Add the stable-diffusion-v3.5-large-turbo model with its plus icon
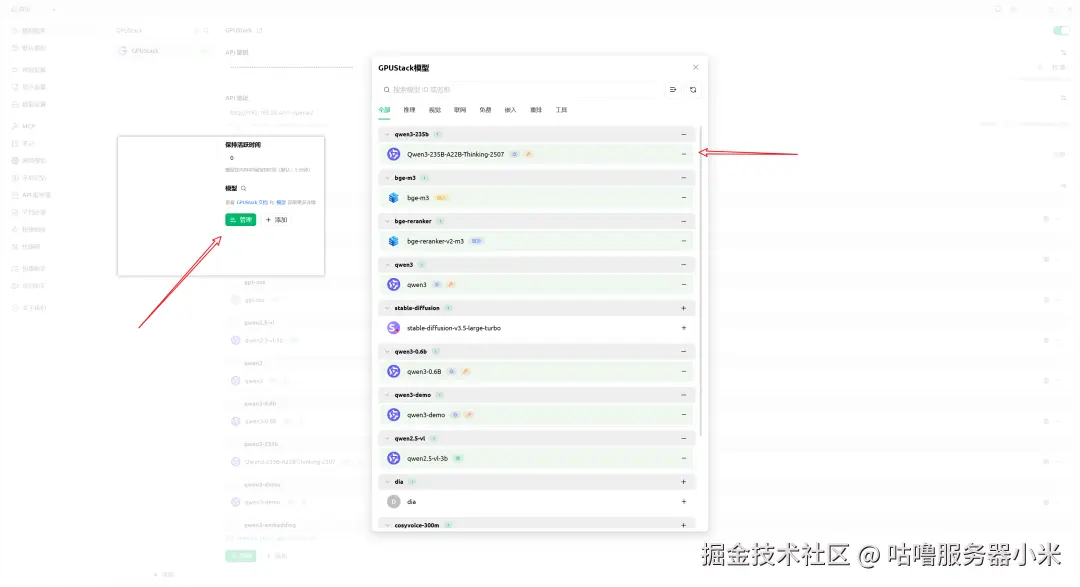1080x587 pixels. tap(684, 328)
